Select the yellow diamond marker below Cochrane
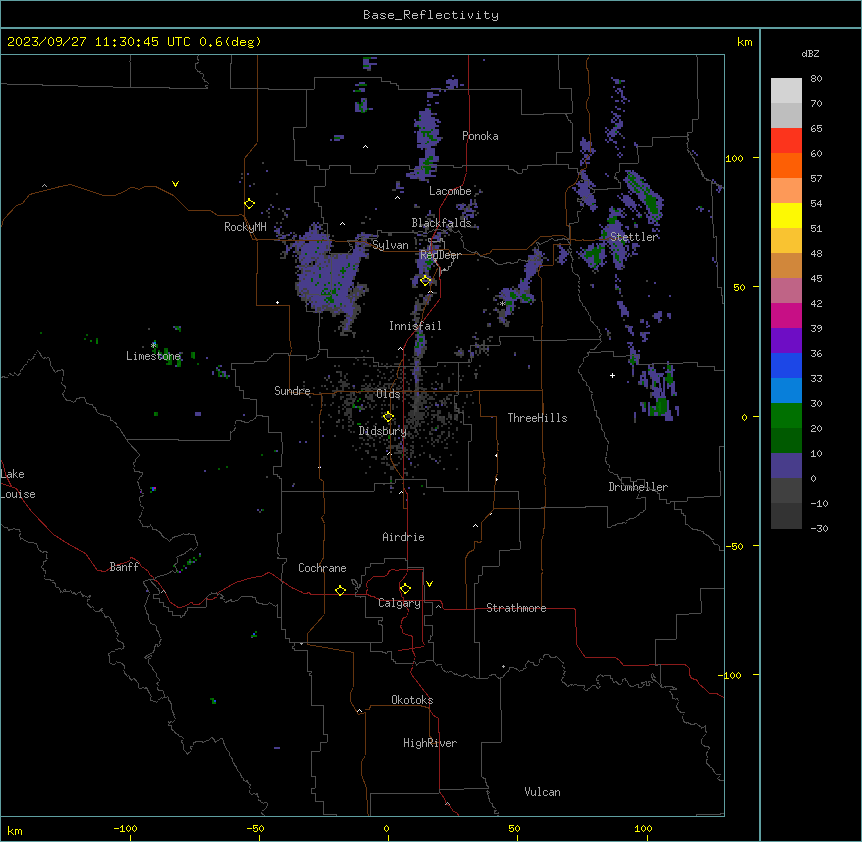862x842 pixels. pyautogui.click(x=340, y=590)
